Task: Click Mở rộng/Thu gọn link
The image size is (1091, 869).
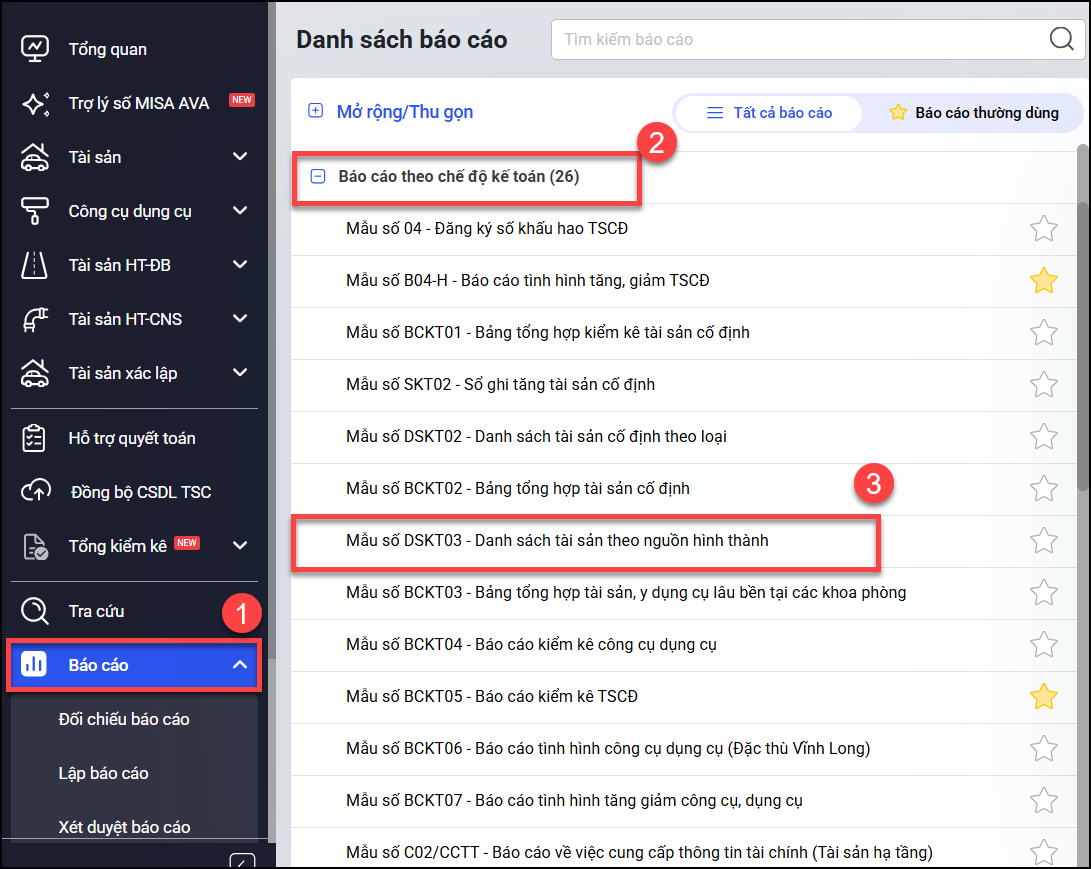Action: click(x=404, y=111)
